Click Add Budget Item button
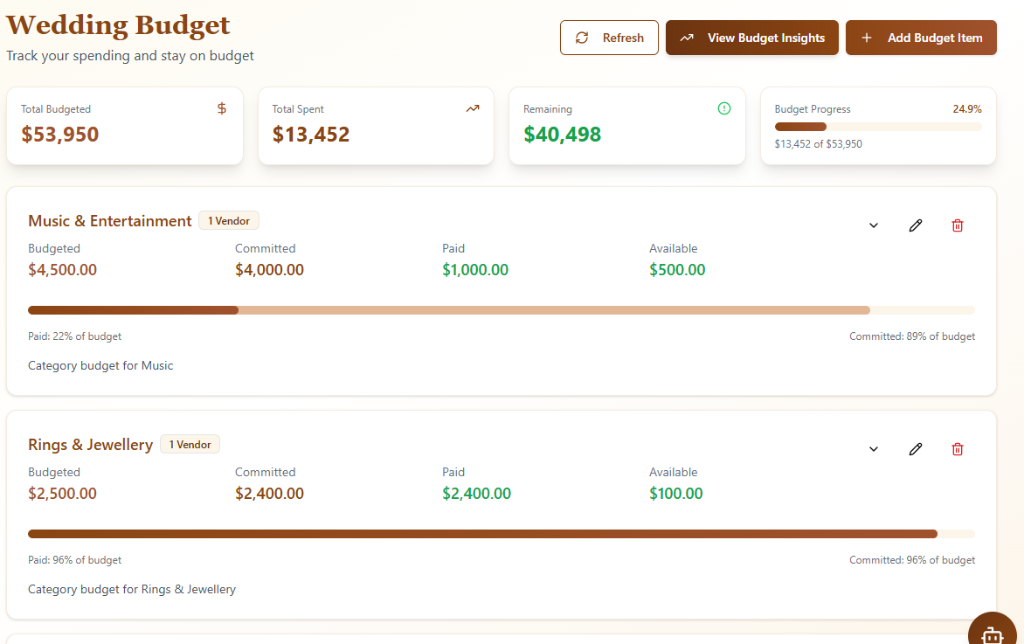 [921, 38]
